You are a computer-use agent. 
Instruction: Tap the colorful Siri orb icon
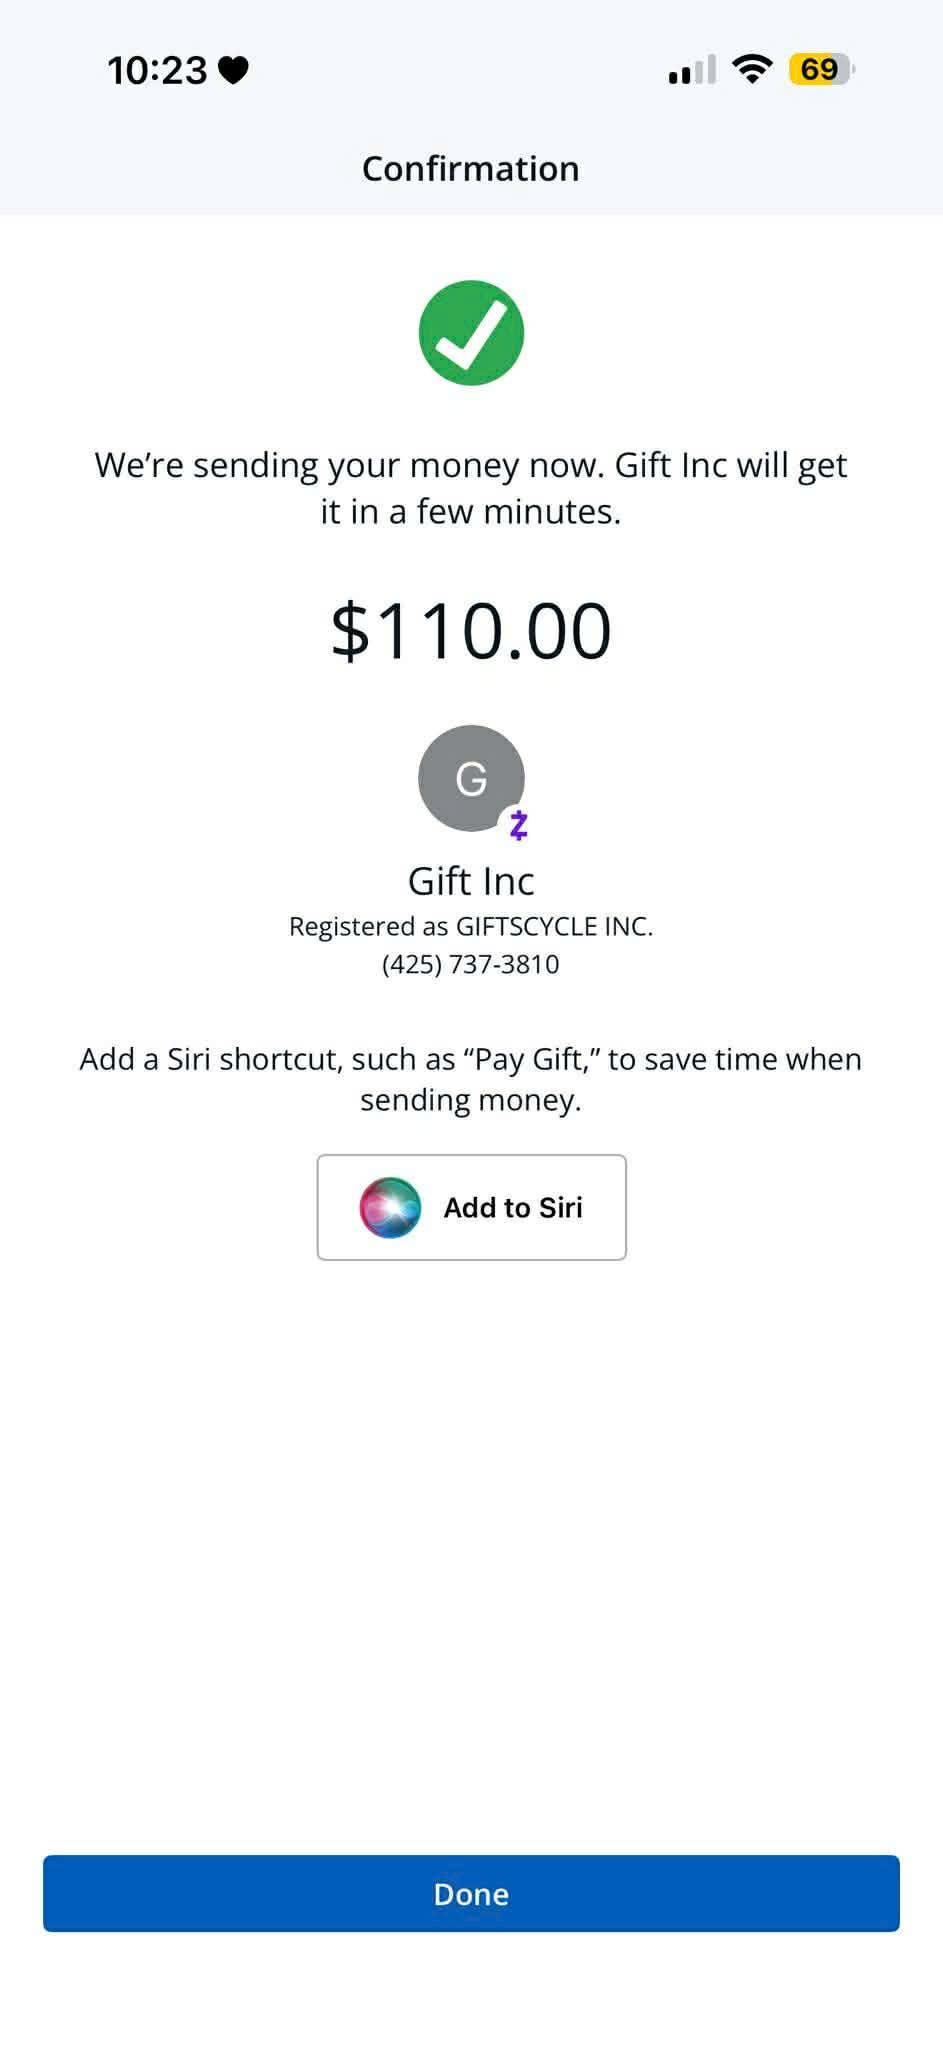coord(390,1207)
